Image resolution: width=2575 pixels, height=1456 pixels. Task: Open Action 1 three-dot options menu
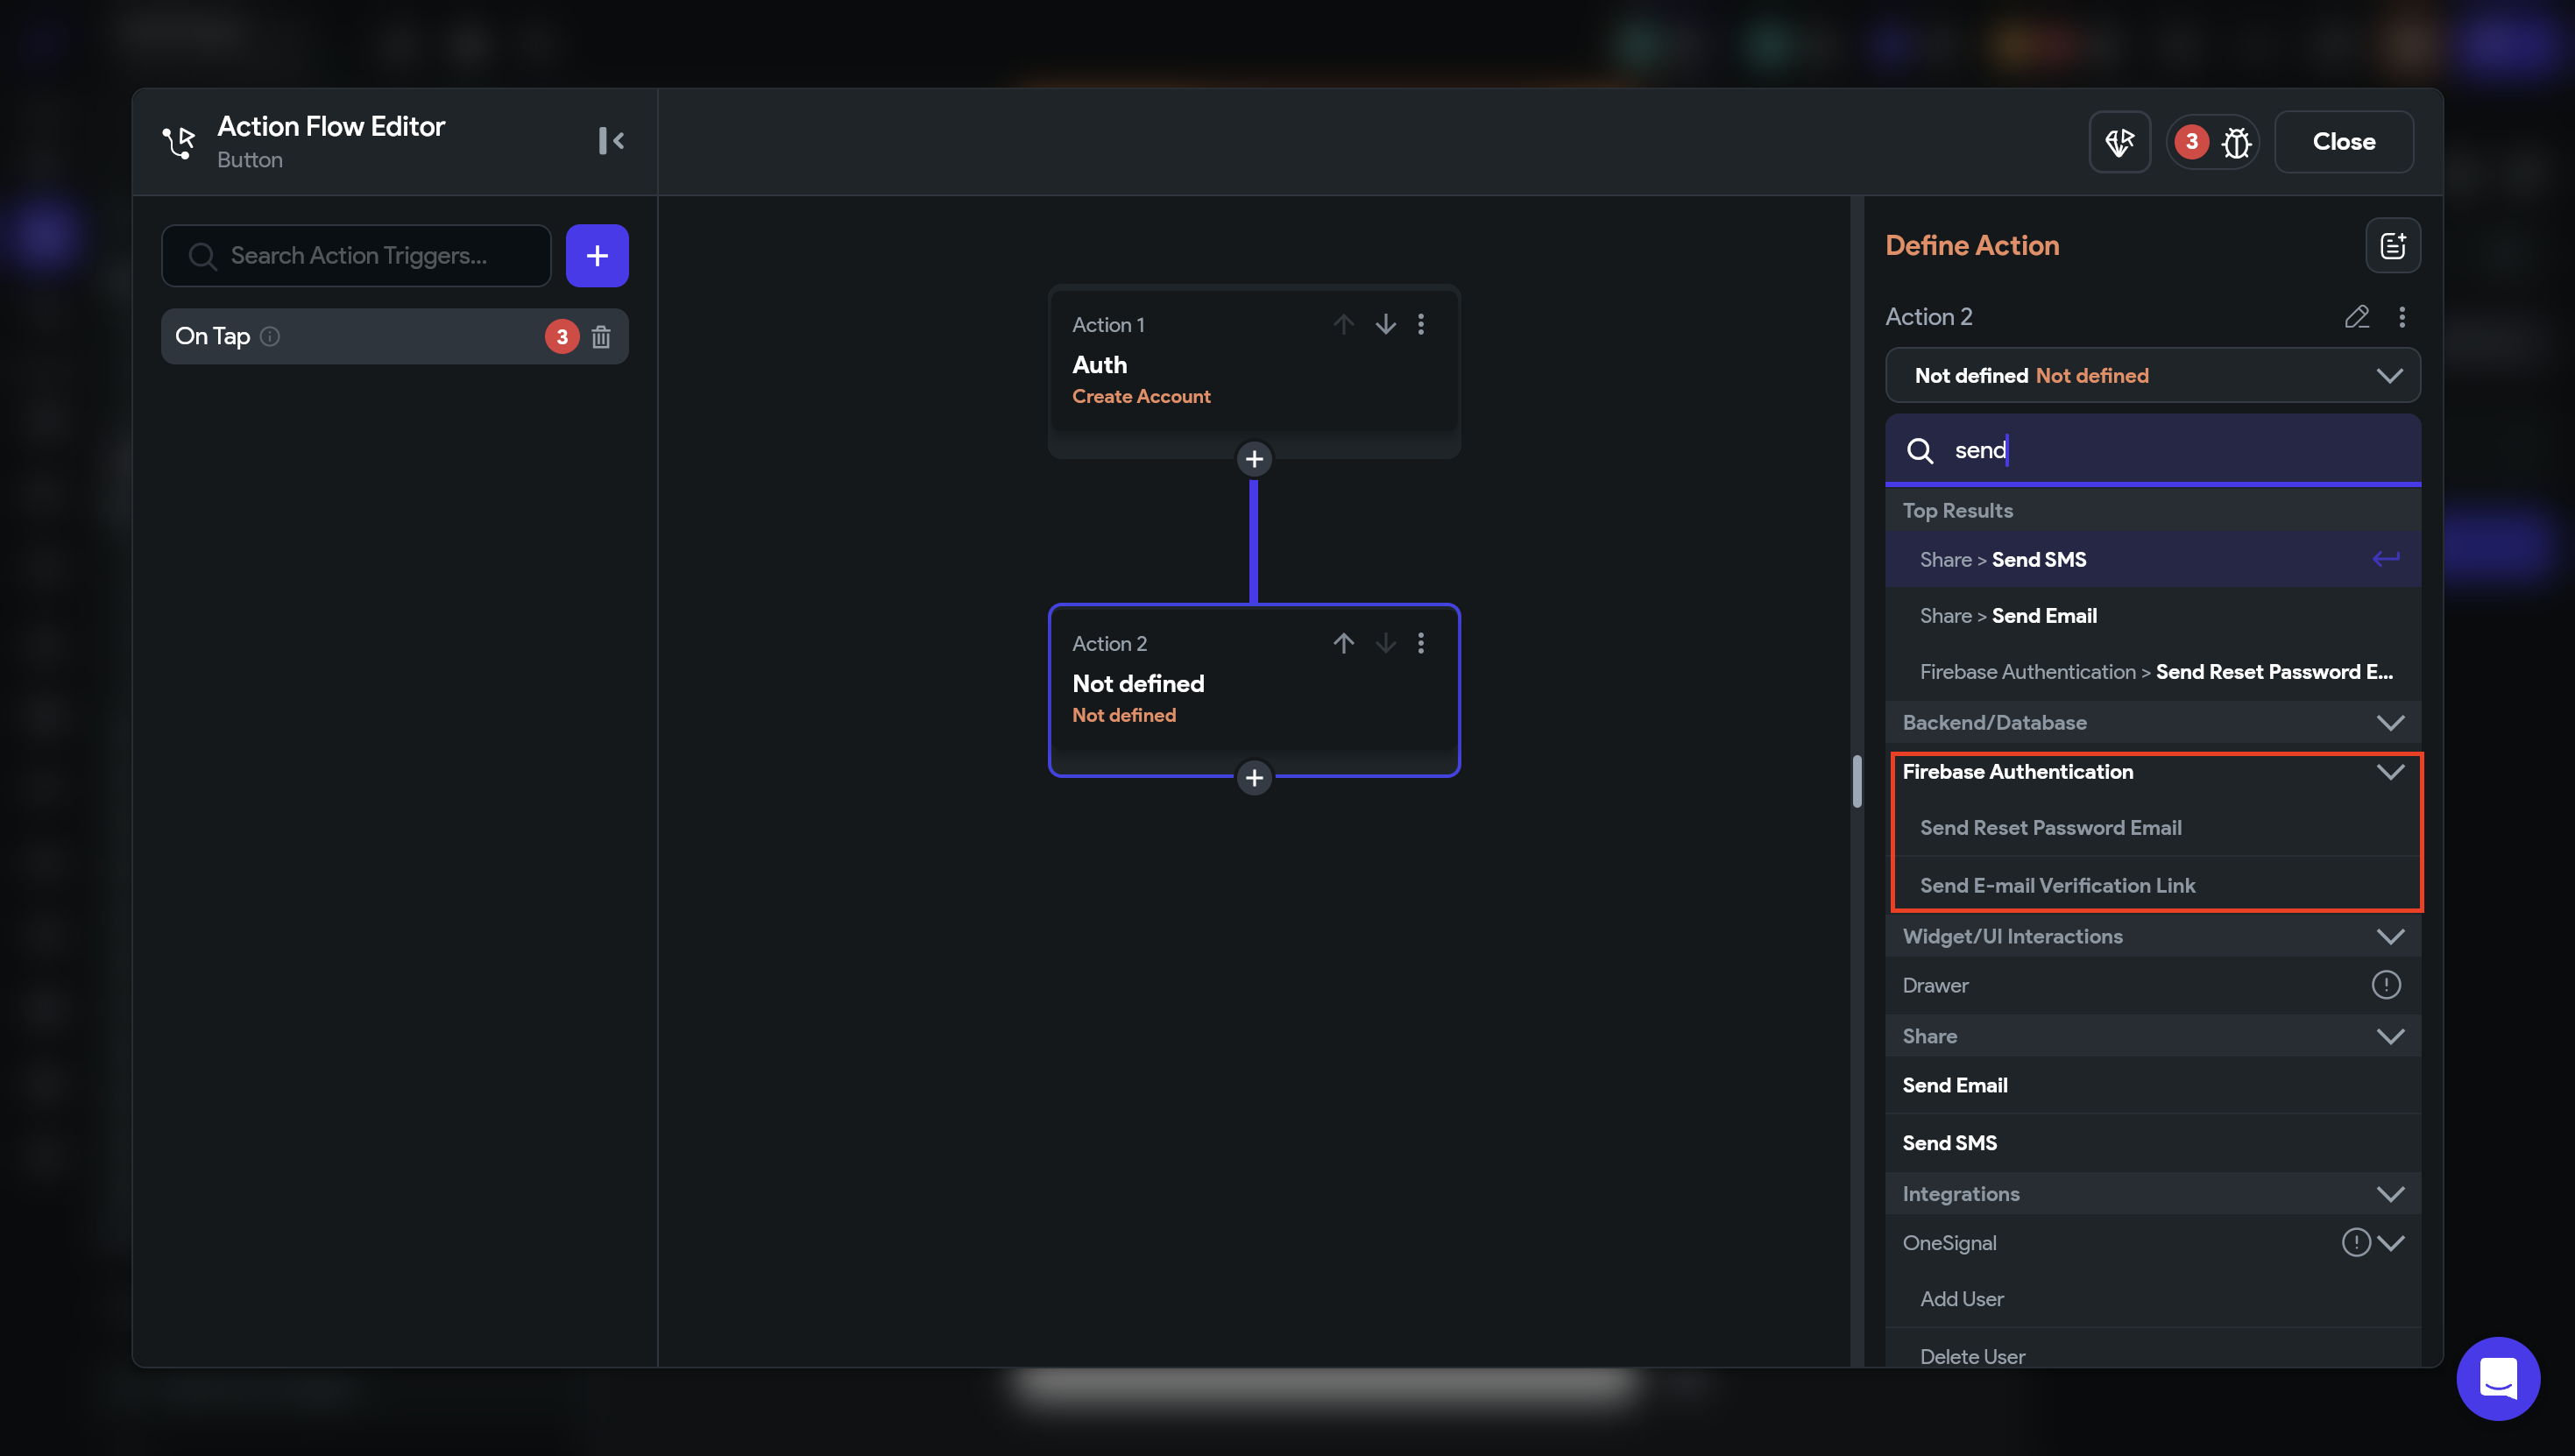[1421, 324]
